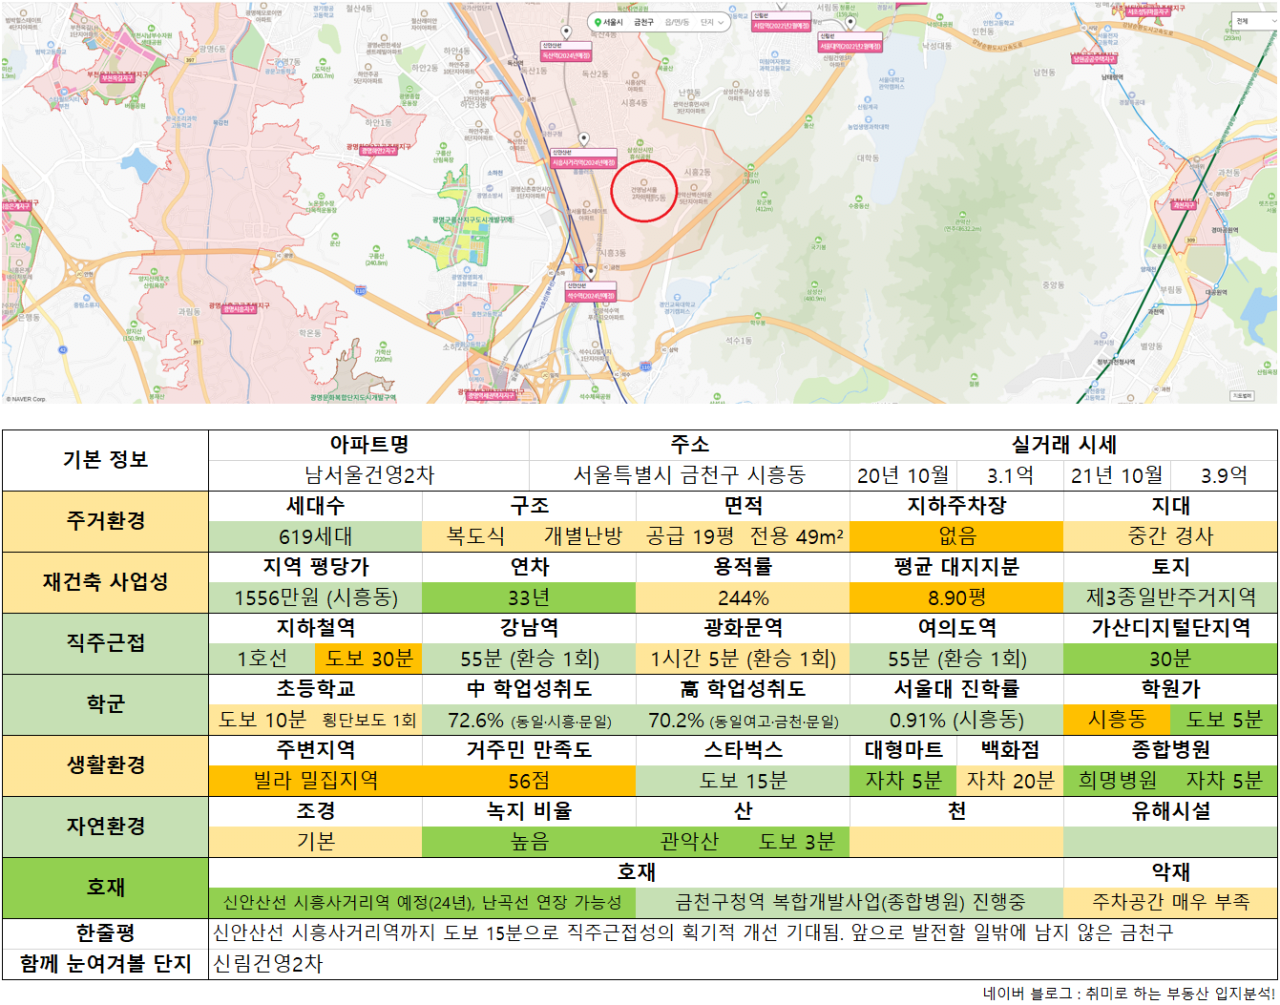Viewport: 1280px width, 1005px height.
Task: Click the 55분 (환승 1회) 강남역 cell
Action: tap(529, 658)
